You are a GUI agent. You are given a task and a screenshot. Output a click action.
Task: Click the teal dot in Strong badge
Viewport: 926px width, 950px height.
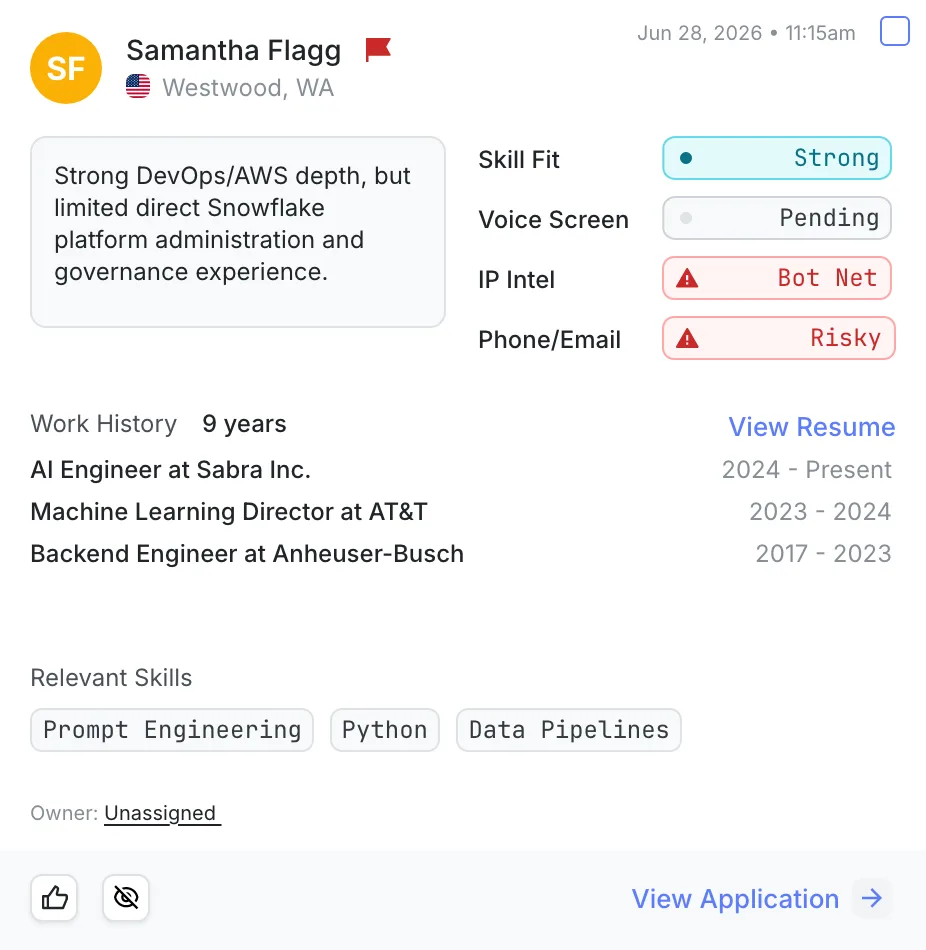click(x=686, y=158)
